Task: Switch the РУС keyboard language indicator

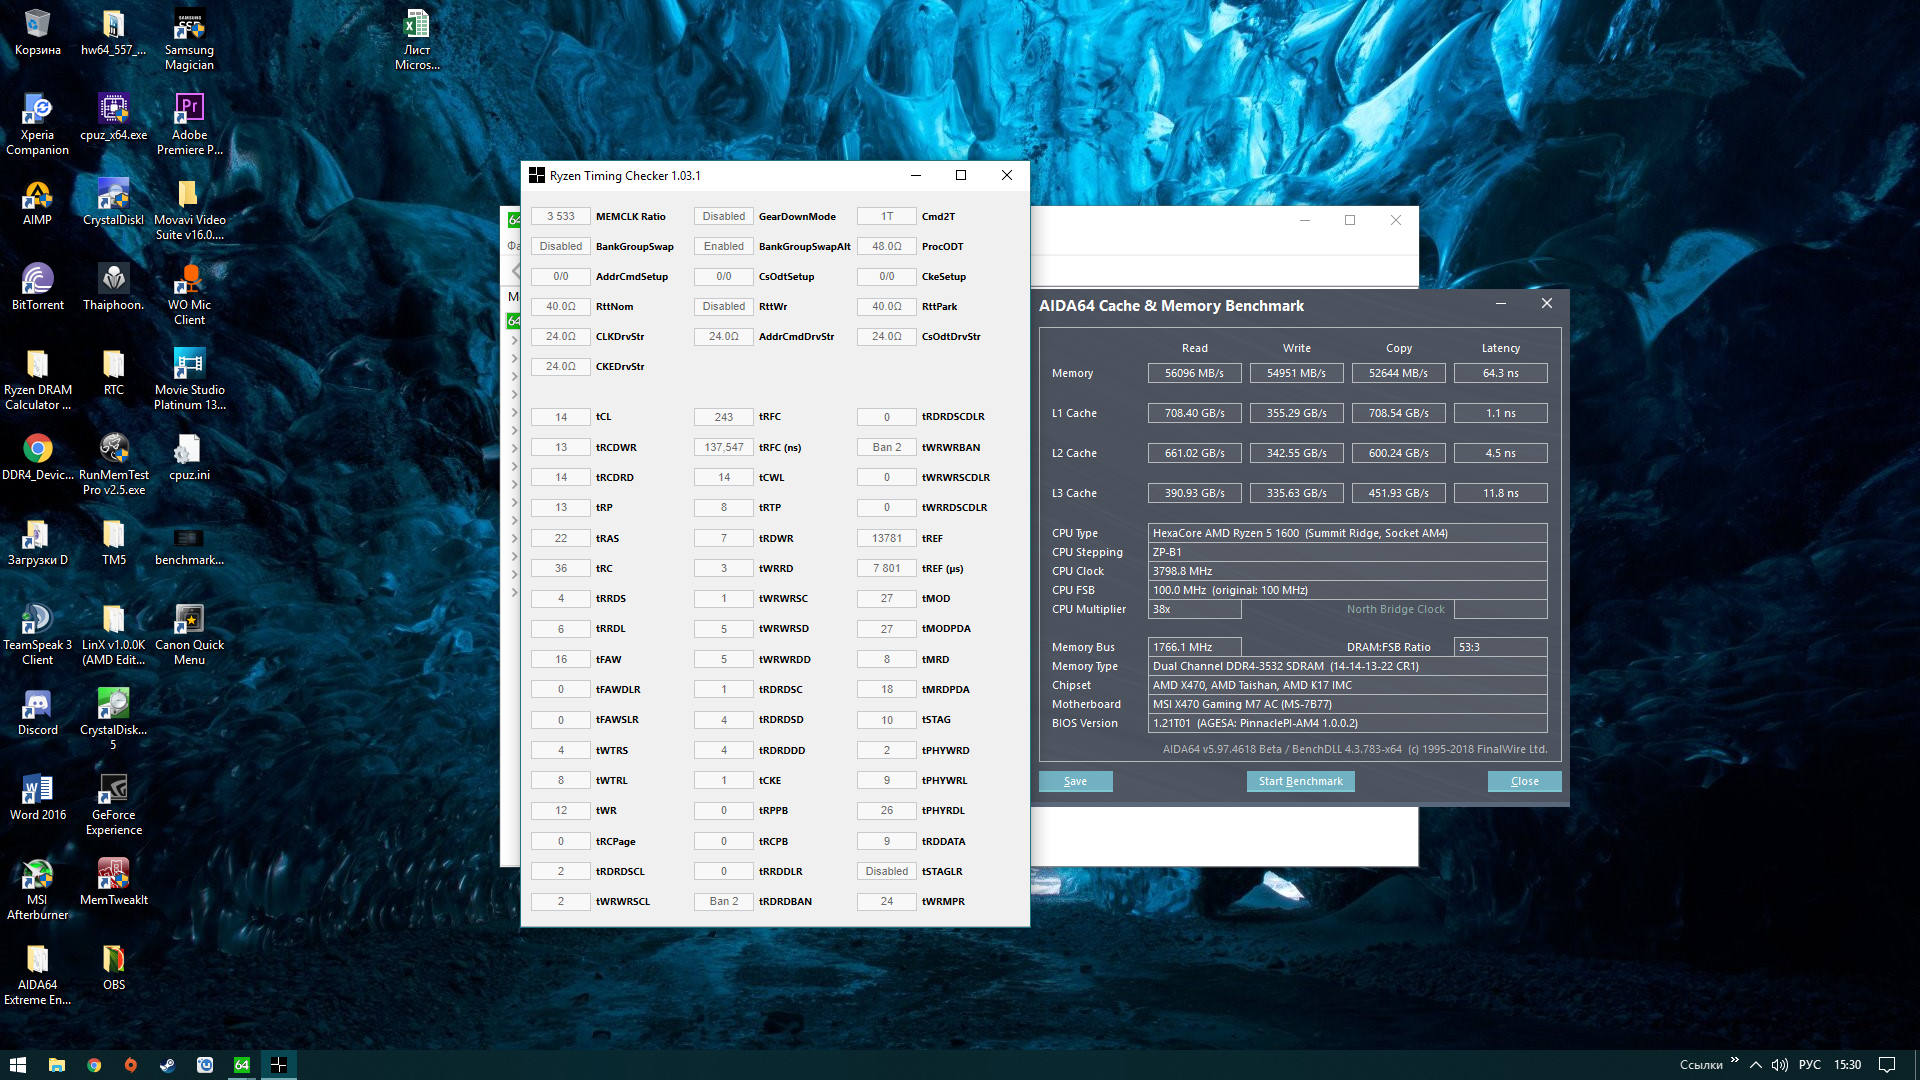Action: click(x=1809, y=1065)
